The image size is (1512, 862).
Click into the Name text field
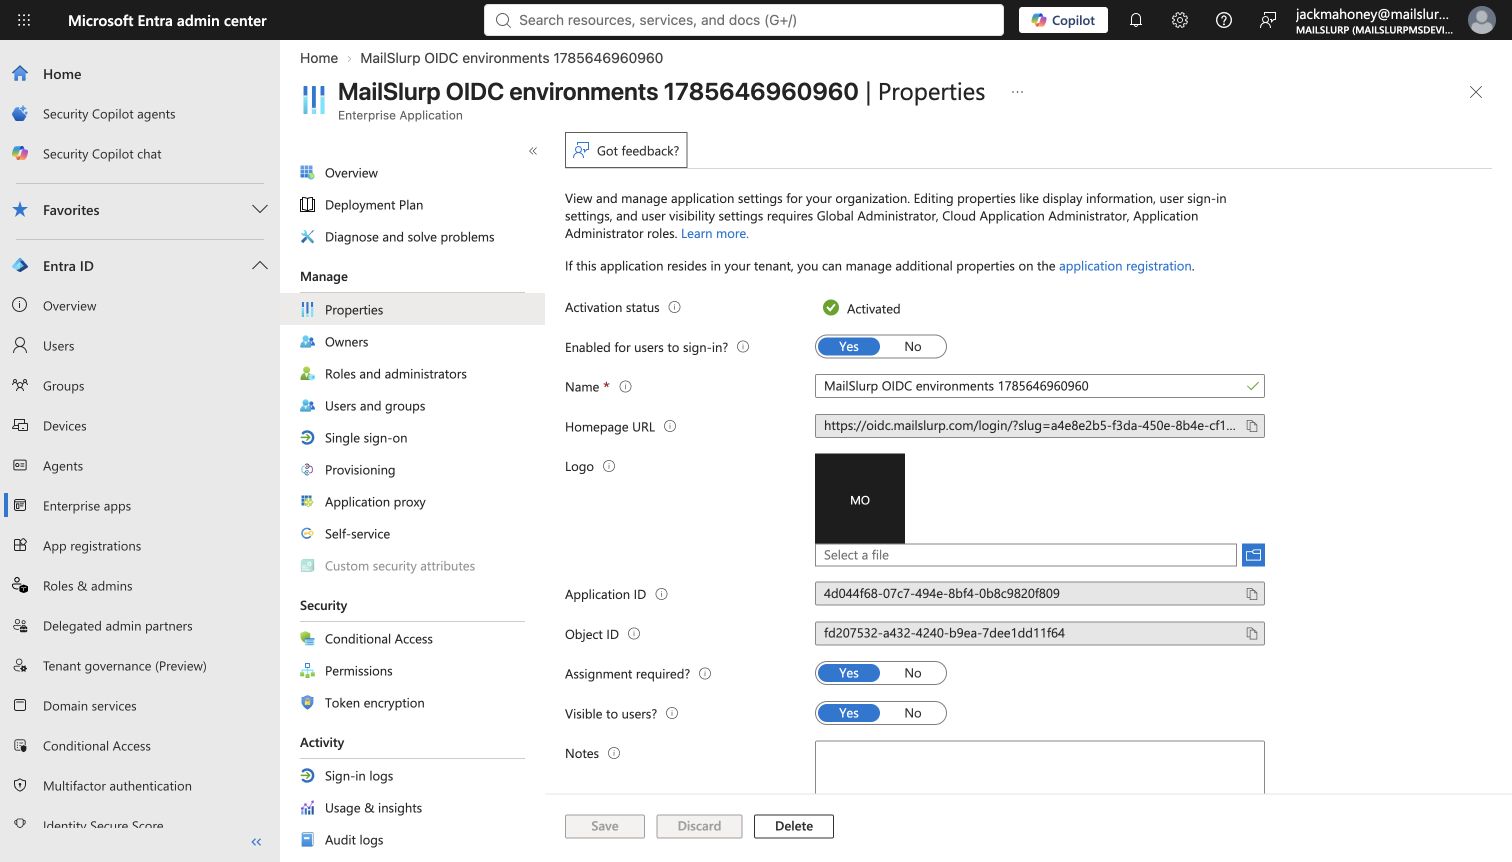click(x=1040, y=386)
